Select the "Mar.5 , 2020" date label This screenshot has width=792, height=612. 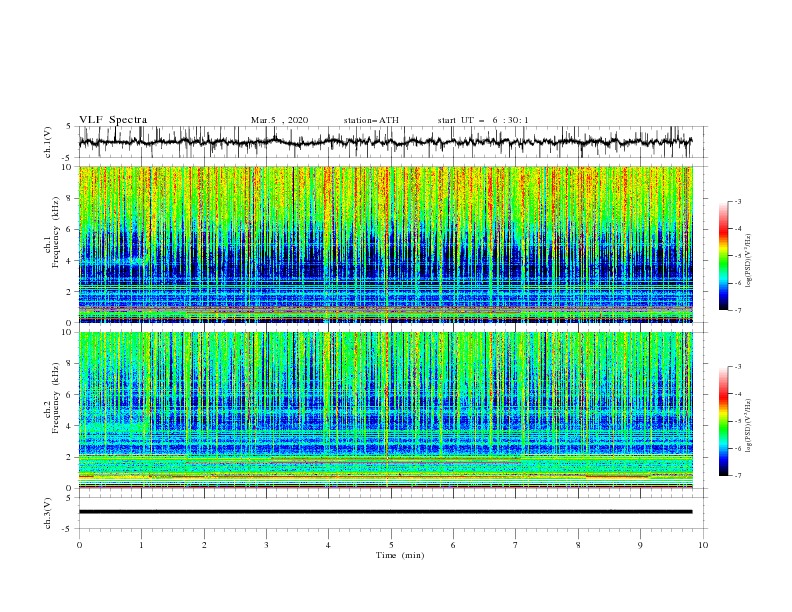click(x=279, y=120)
